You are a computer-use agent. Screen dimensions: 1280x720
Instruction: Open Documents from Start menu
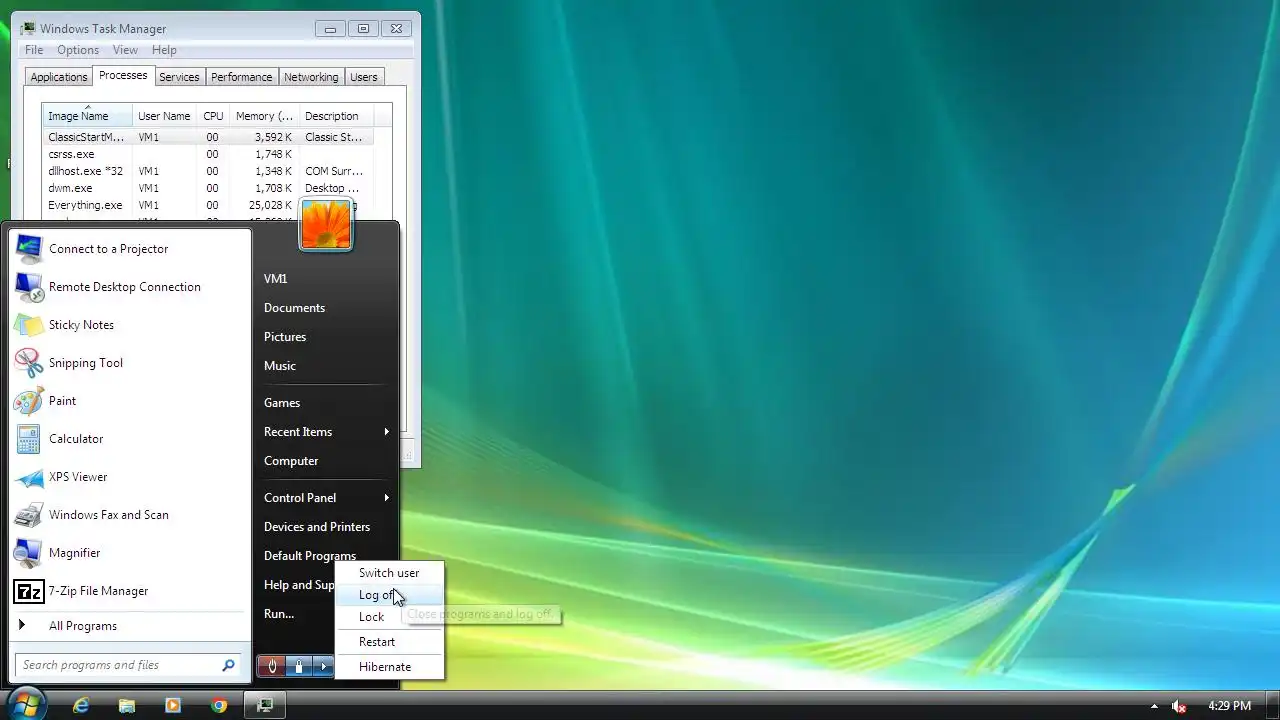click(294, 308)
